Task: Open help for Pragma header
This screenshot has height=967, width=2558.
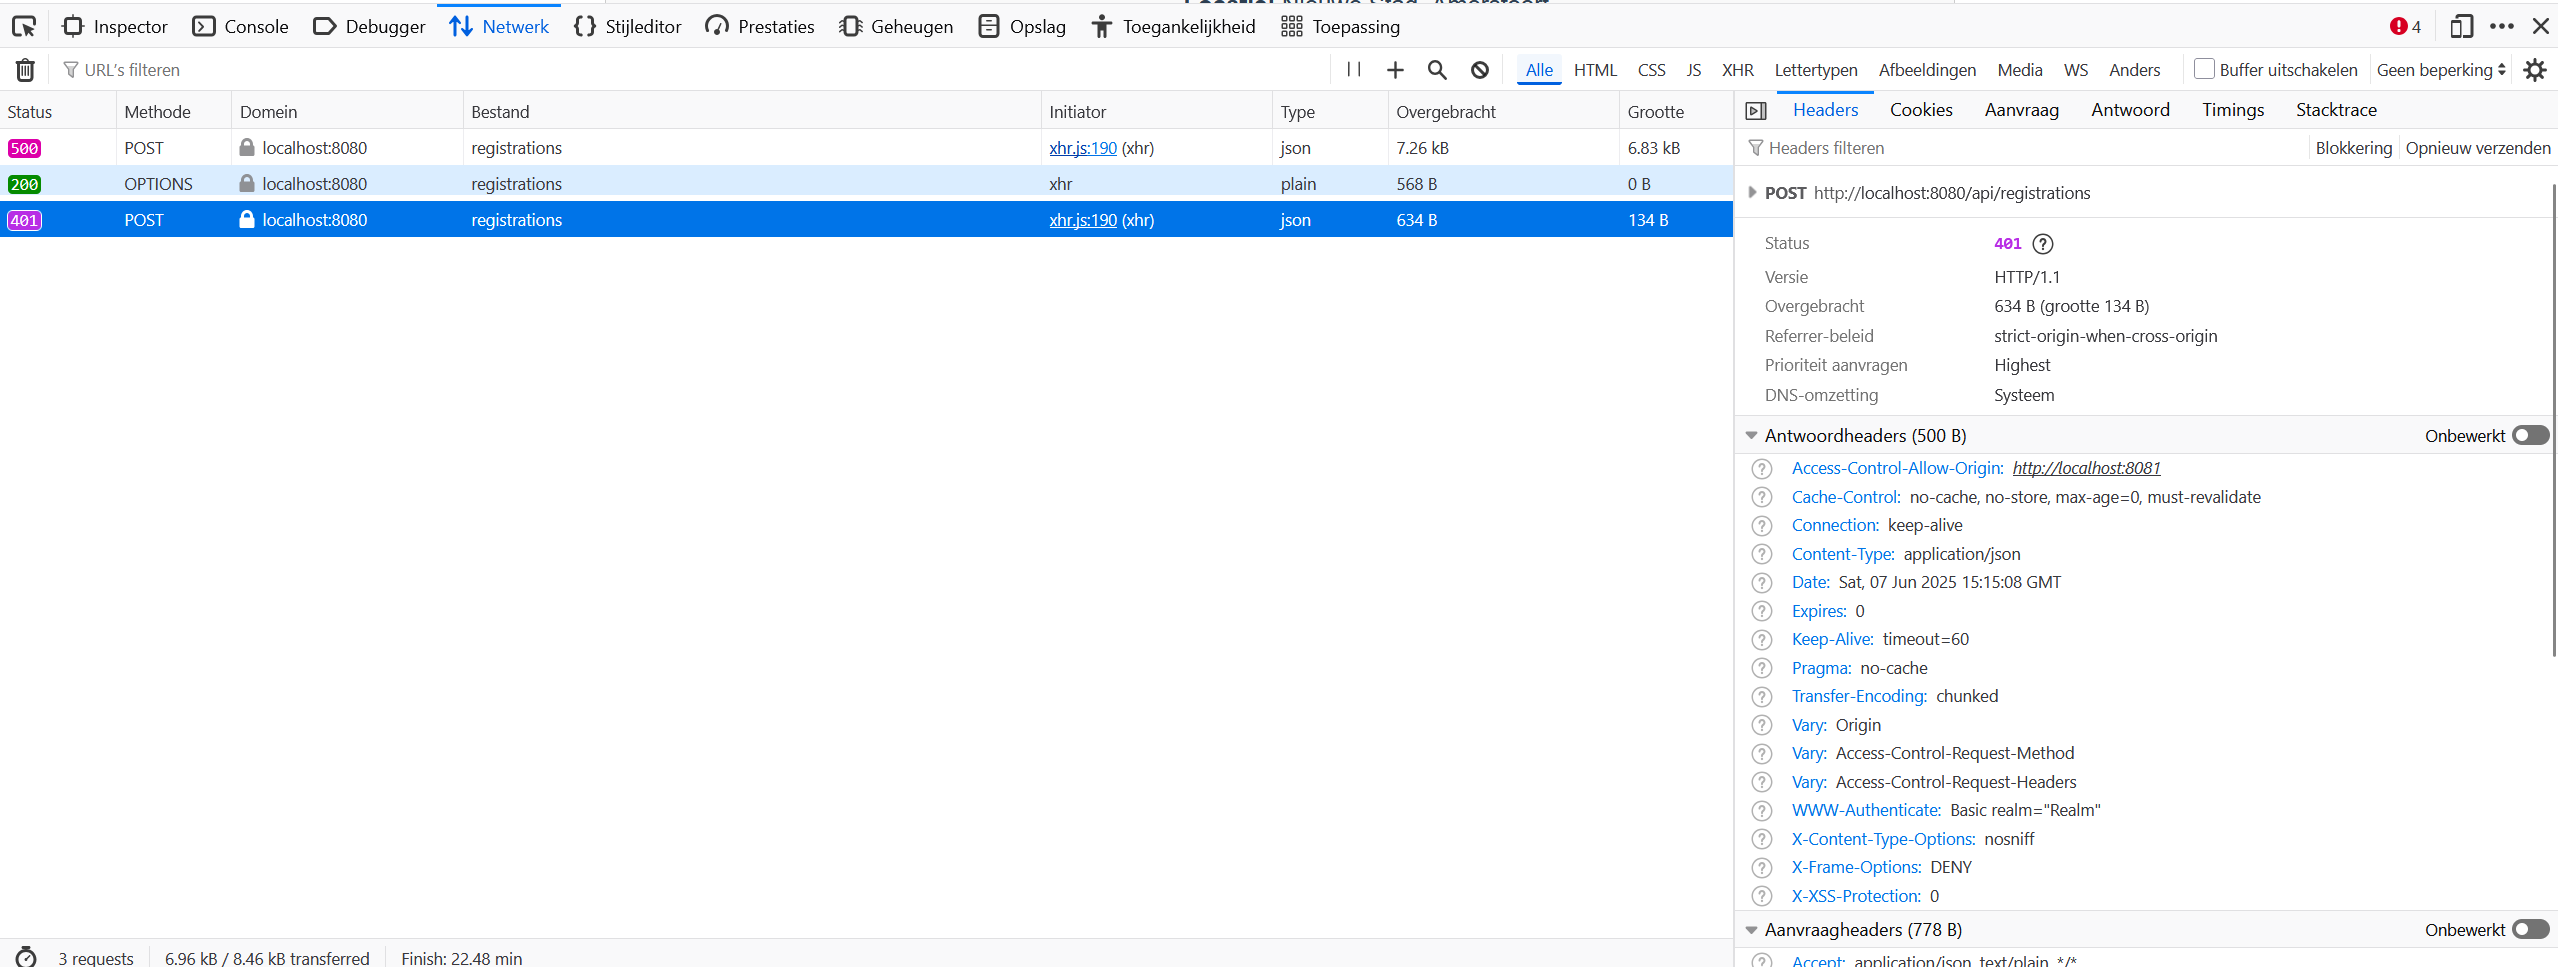Action: click(x=1762, y=669)
